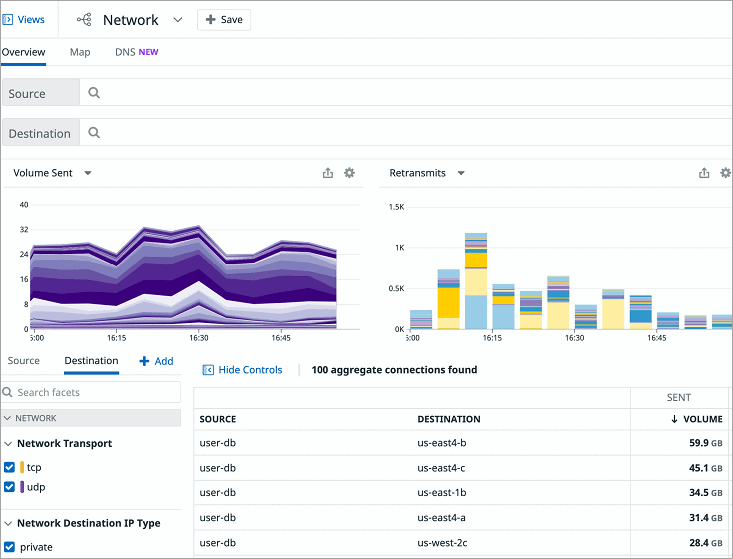Click the Add facet link
The height and width of the screenshot is (559, 733).
pyautogui.click(x=164, y=361)
